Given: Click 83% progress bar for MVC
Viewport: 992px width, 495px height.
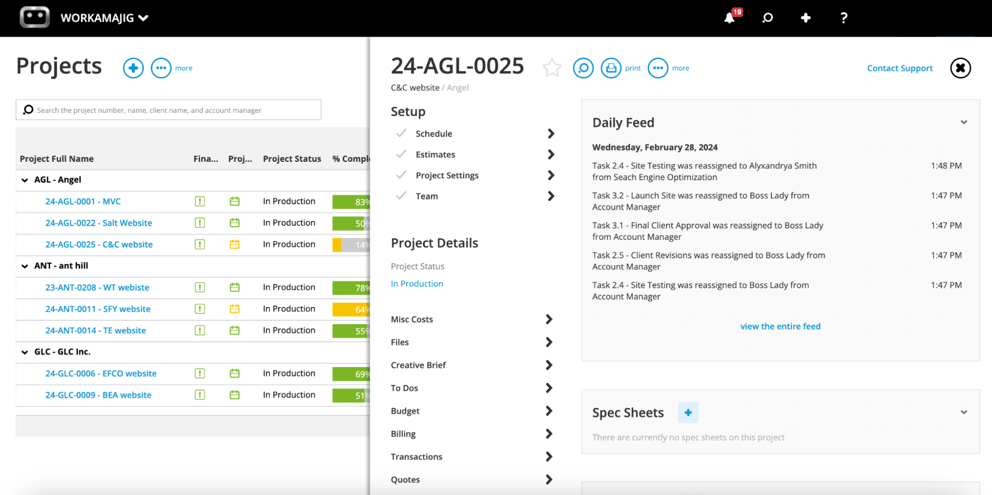Looking at the screenshot, I should click(x=351, y=202).
